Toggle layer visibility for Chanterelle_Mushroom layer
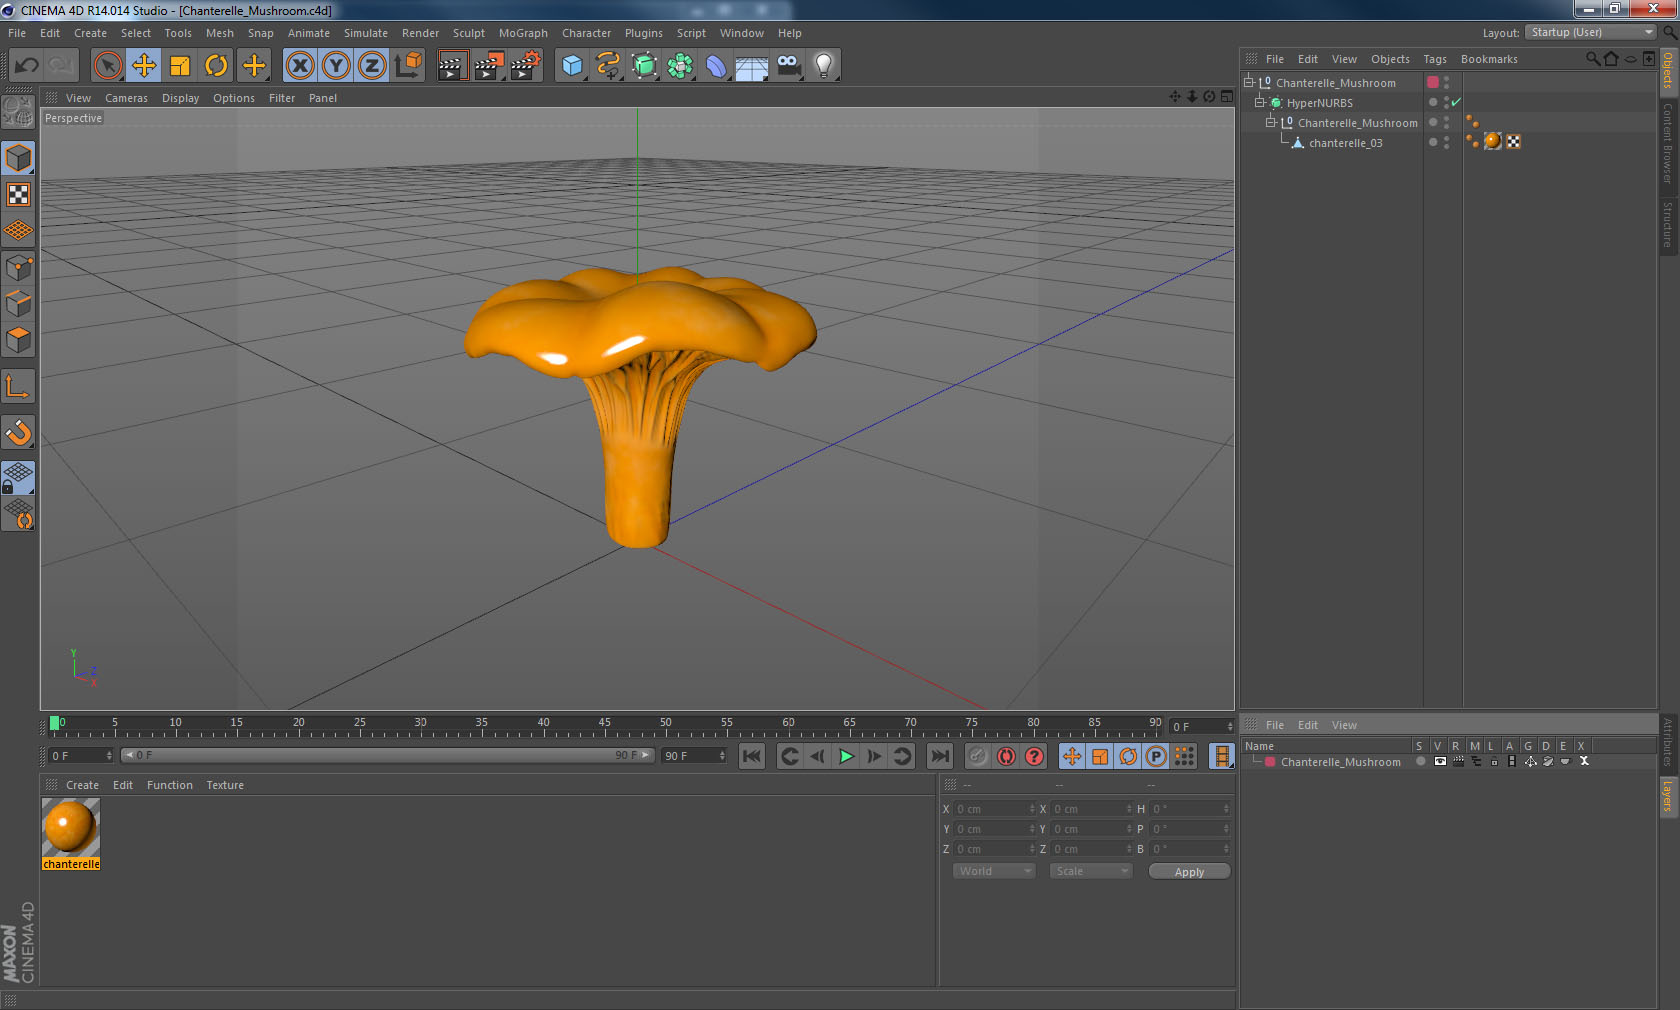The height and width of the screenshot is (1010, 1680). coord(1440,761)
